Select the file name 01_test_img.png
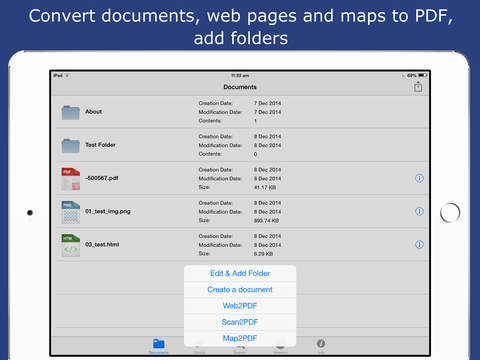480x360 pixels. [108, 211]
